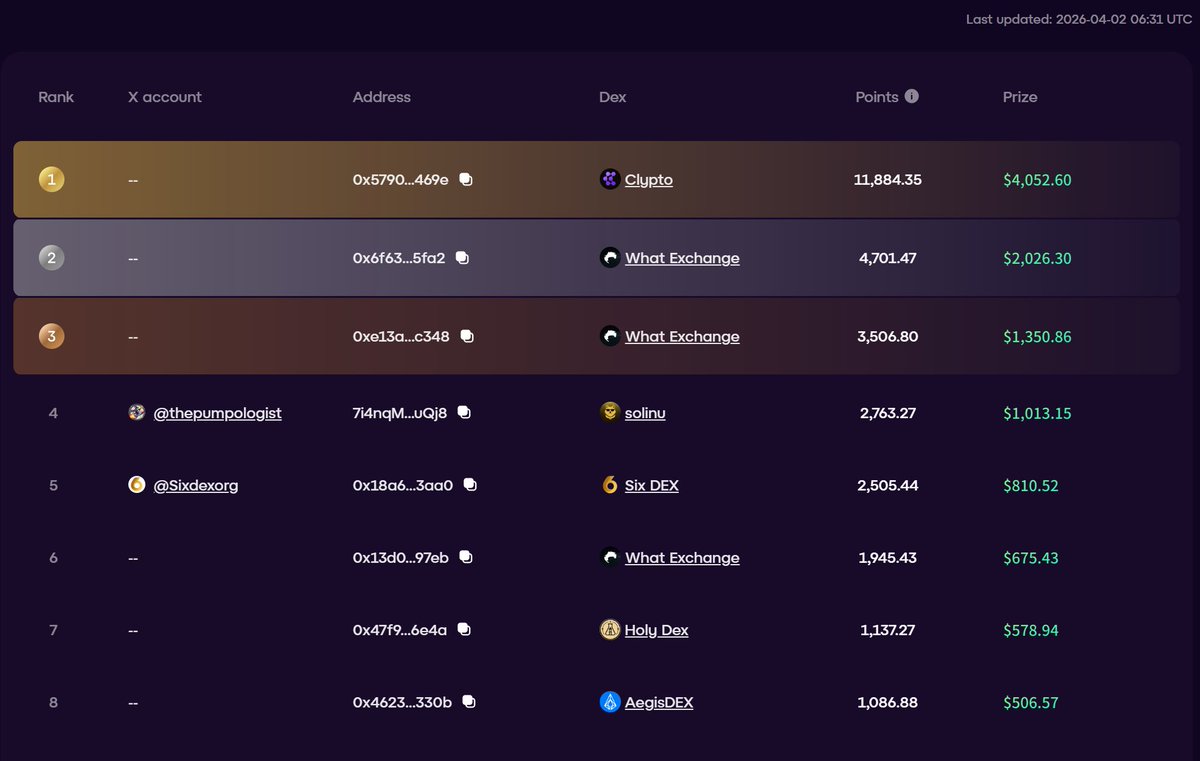Copy address 0x5790...469e

click(466, 180)
